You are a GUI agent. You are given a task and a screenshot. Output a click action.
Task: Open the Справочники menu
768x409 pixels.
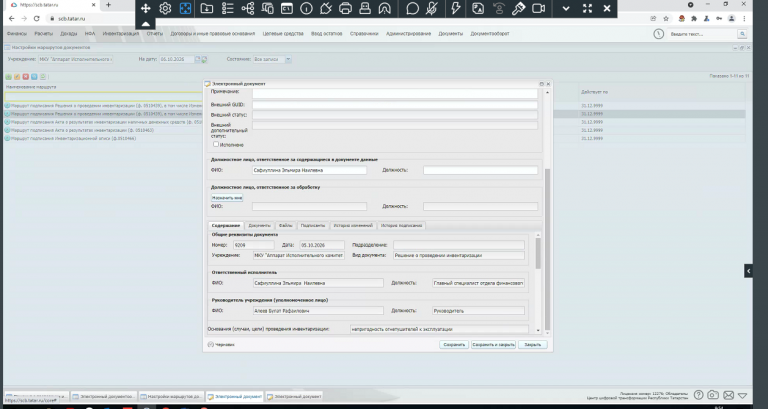click(364, 34)
